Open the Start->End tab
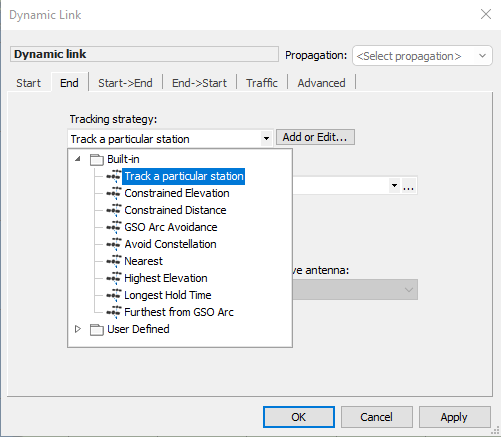Screen dimensions: 501x437 tap(125, 83)
